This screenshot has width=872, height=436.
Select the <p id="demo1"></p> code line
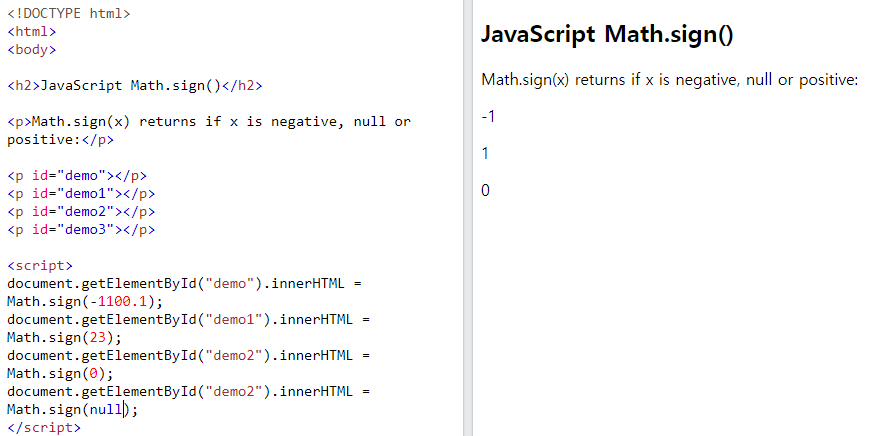(81, 194)
